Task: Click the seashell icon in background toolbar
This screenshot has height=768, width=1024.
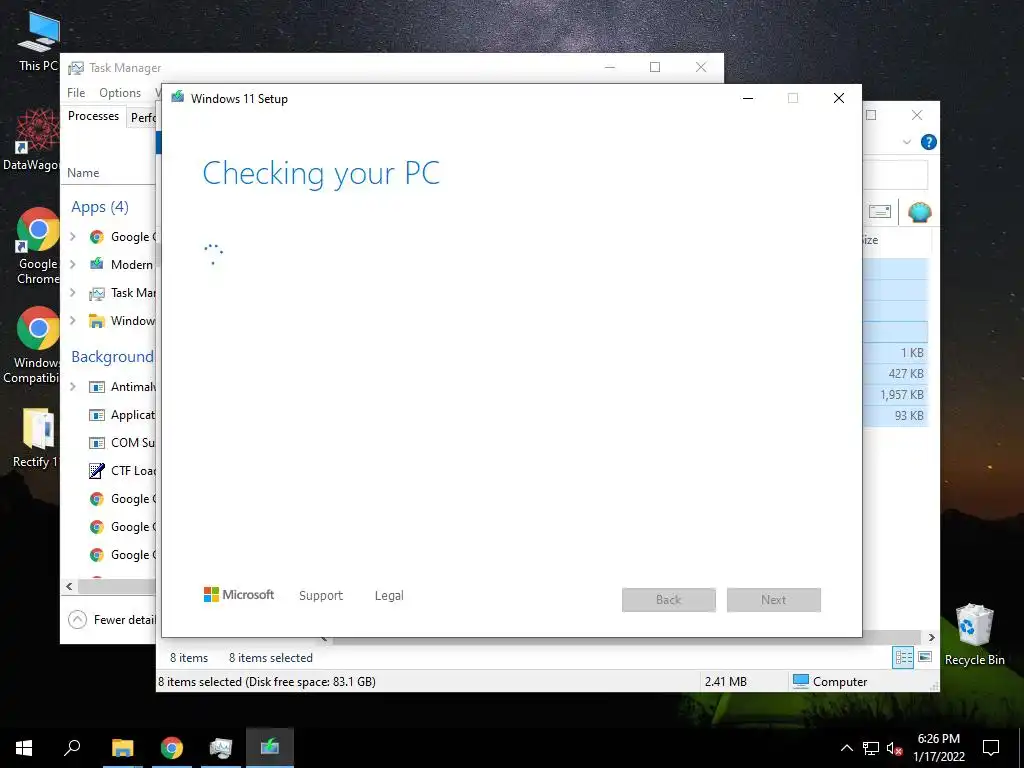Action: pos(920,212)
